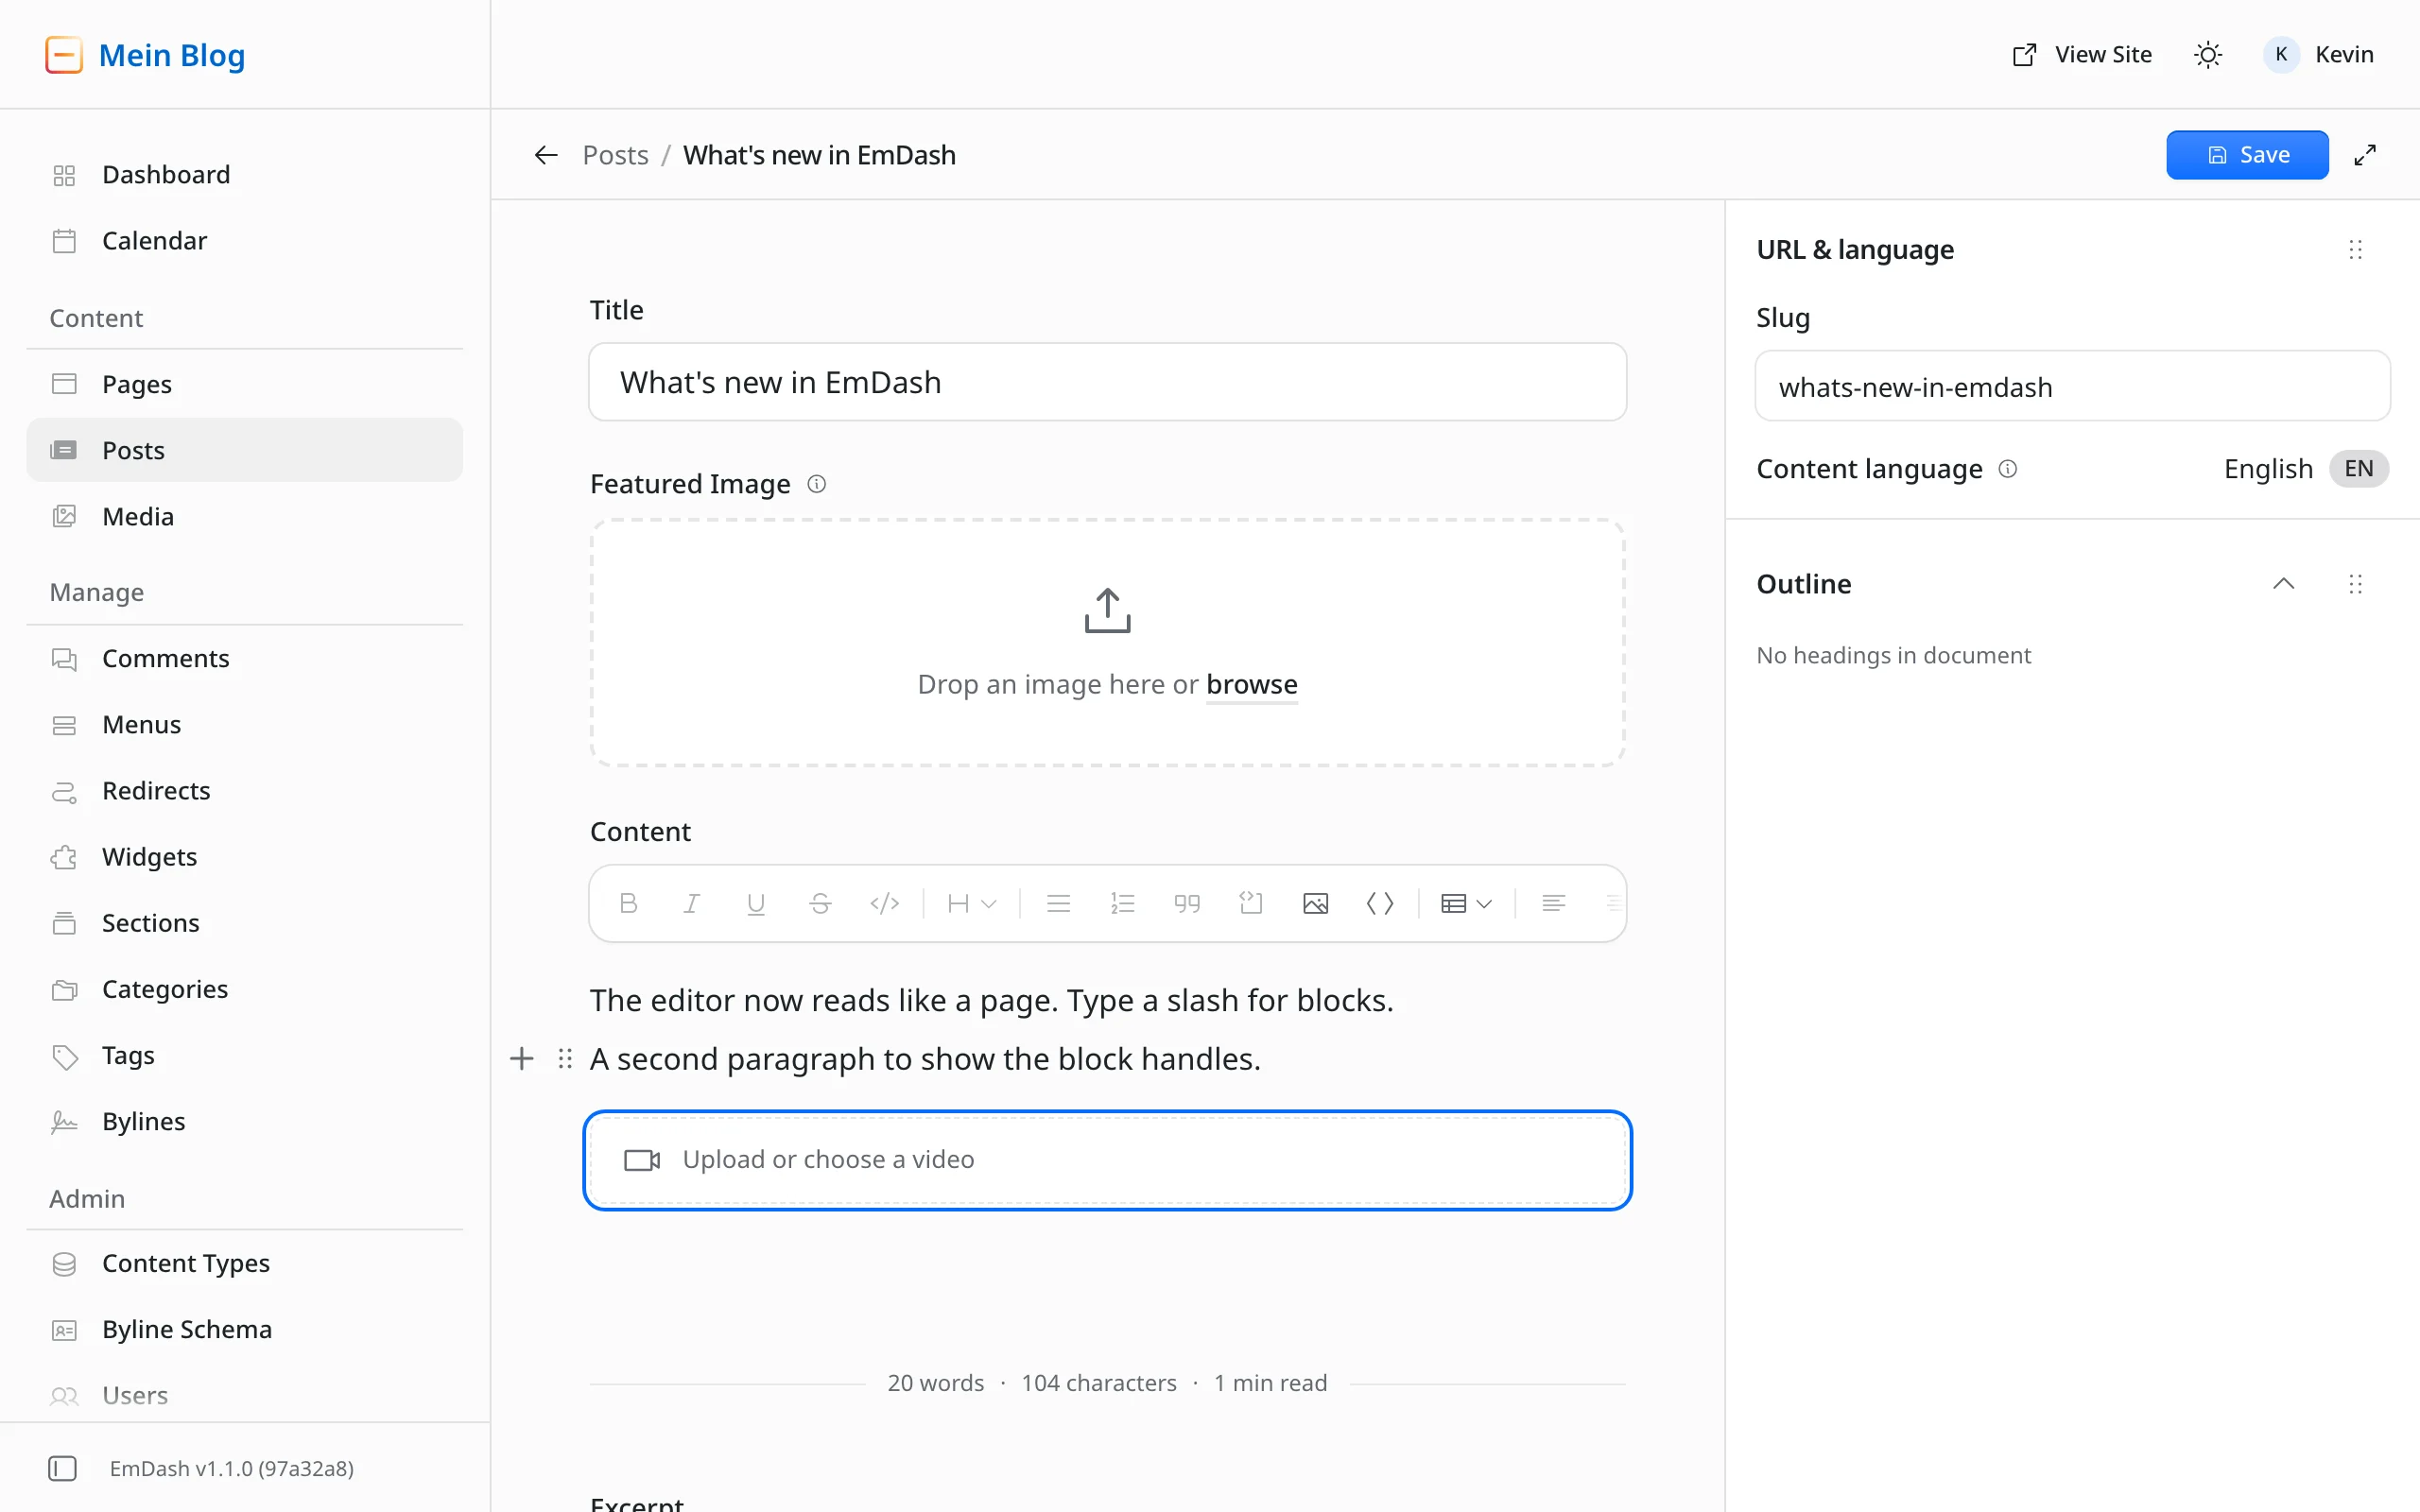The image size is (2420, 1512).
Task: Click the plus icon to add a block
Action: point(522,1058)
